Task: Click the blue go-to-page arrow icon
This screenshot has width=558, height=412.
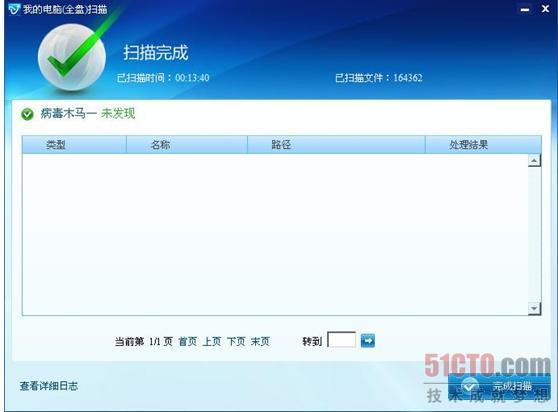Action: click(368, 340)
